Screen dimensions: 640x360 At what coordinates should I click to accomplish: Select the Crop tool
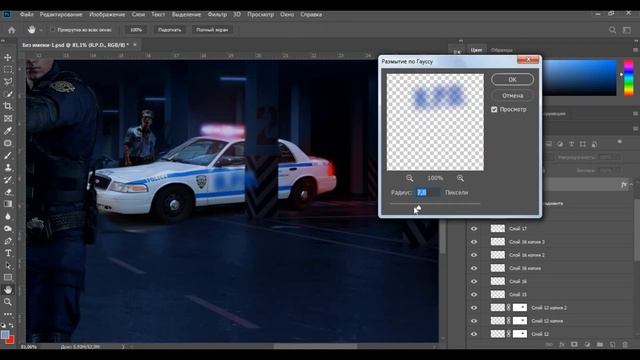[x=8, y=106]
